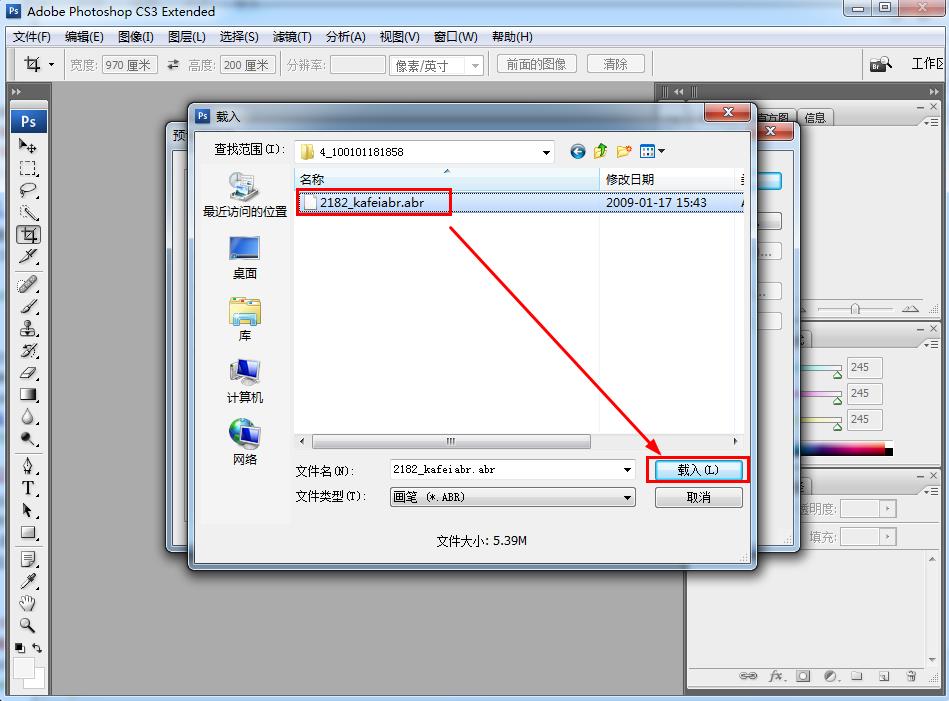Pick the Crop tool in toolbox
The height and width of the screenshot is (701, 949).
point(28,235)
